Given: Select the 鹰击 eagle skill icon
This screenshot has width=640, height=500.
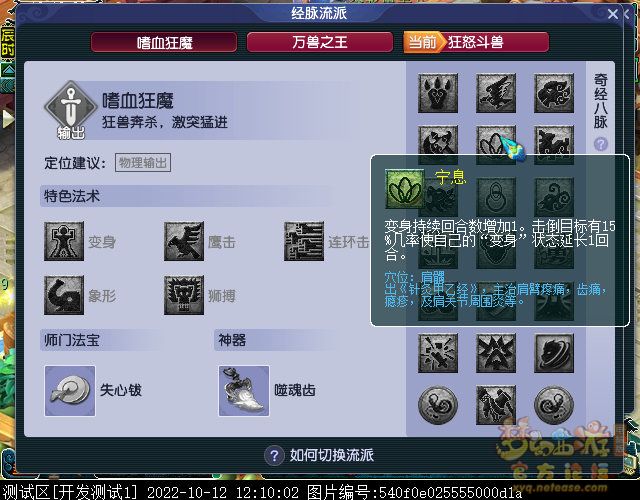Looking at the screenshot, I should coord(184,242).
